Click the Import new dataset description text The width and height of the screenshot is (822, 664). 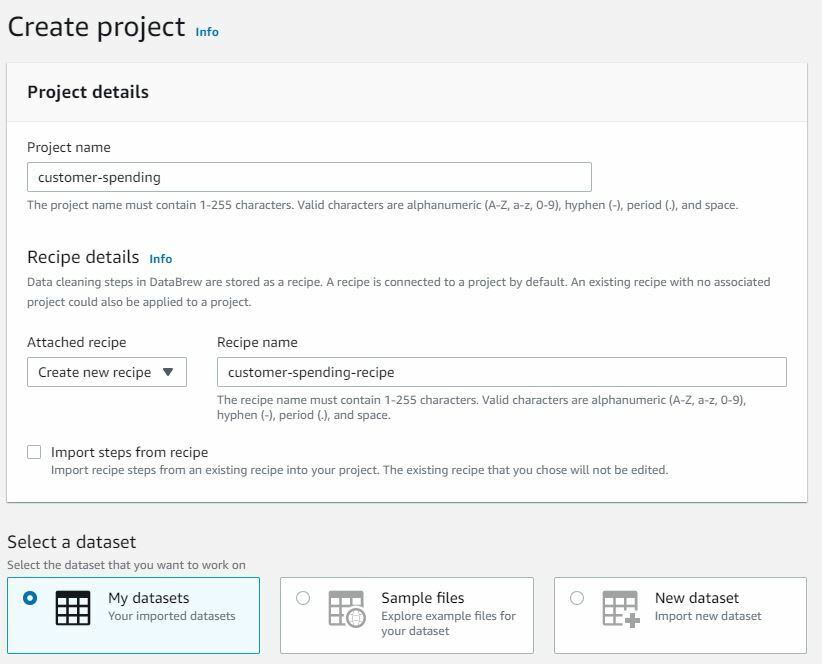pyautogui.click(x=708, y=616)
